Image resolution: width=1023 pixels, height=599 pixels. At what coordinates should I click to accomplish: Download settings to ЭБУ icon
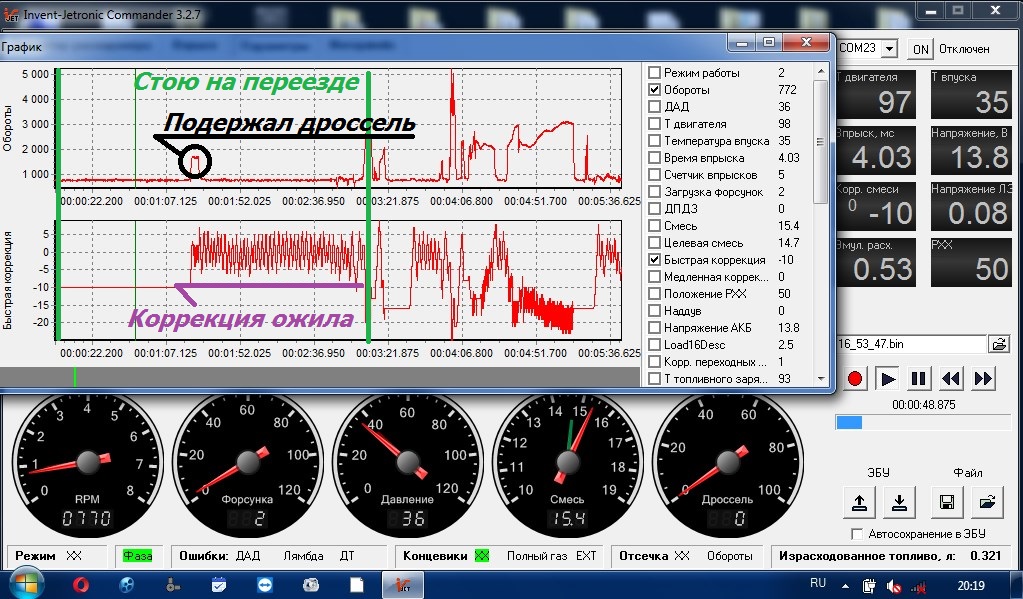(x=899, y=502)
